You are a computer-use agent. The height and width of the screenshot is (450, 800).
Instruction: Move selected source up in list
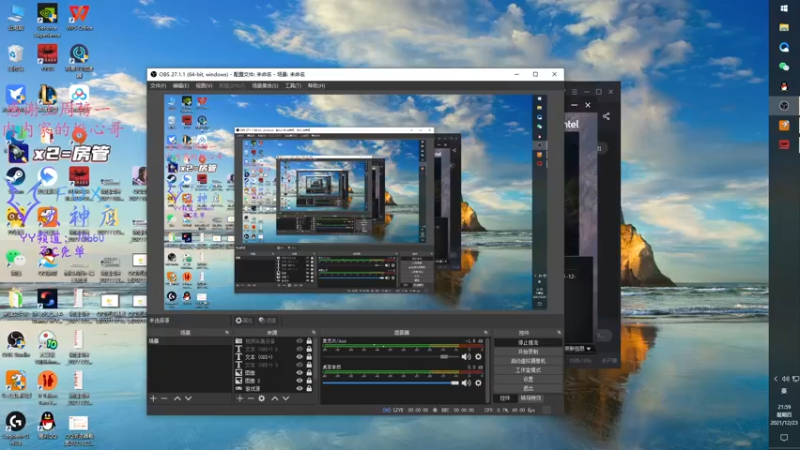(274, 398)
